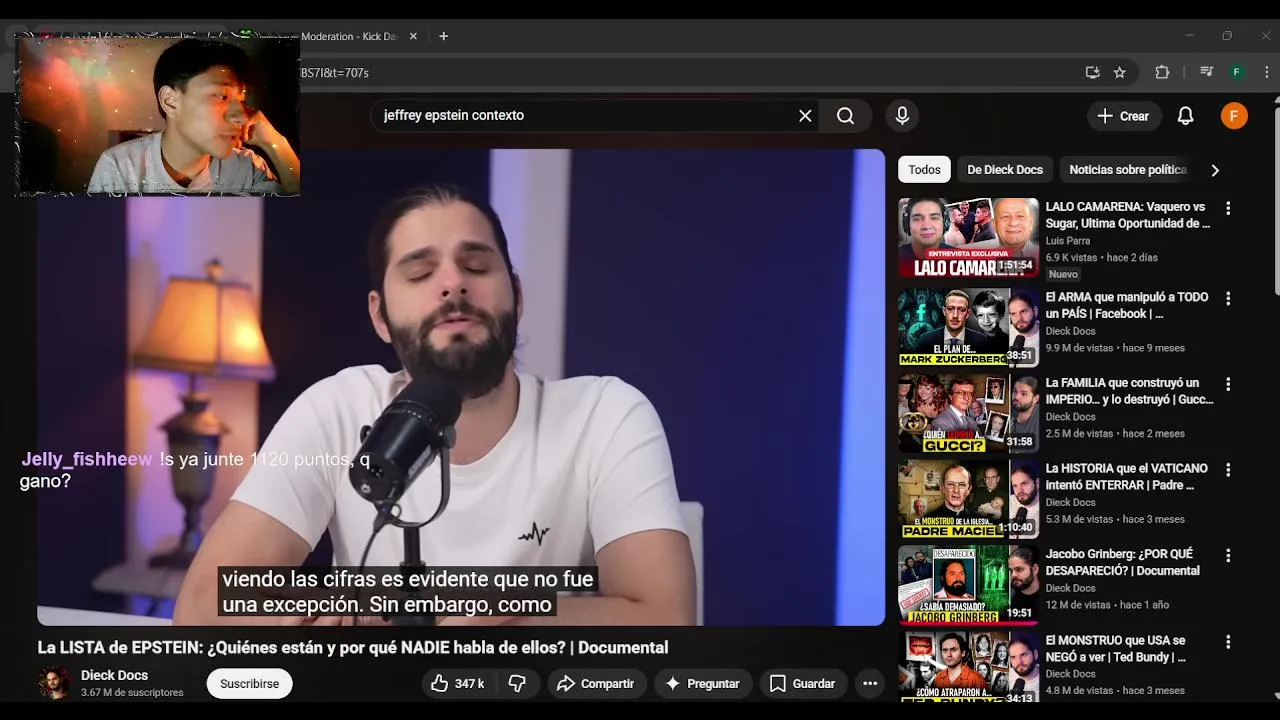
Task: Click the install app icon in address bar
Action: (1092, 72)
